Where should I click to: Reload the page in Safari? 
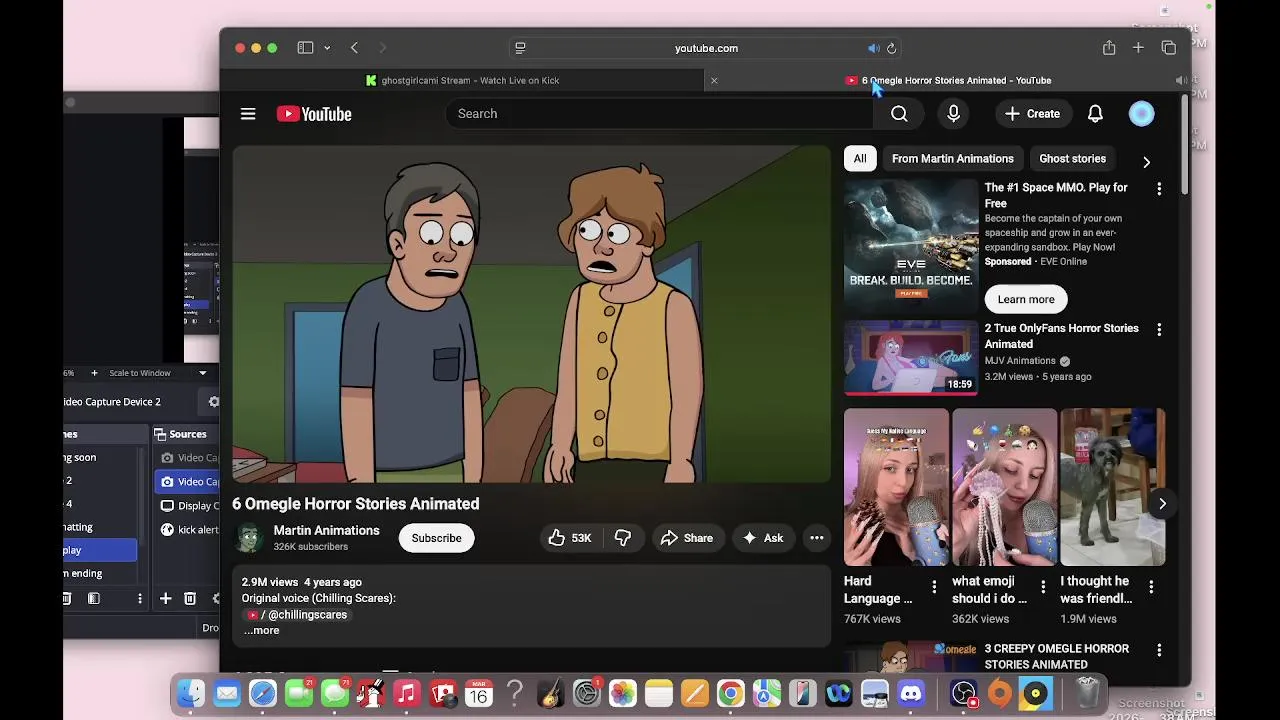[891, 48]
